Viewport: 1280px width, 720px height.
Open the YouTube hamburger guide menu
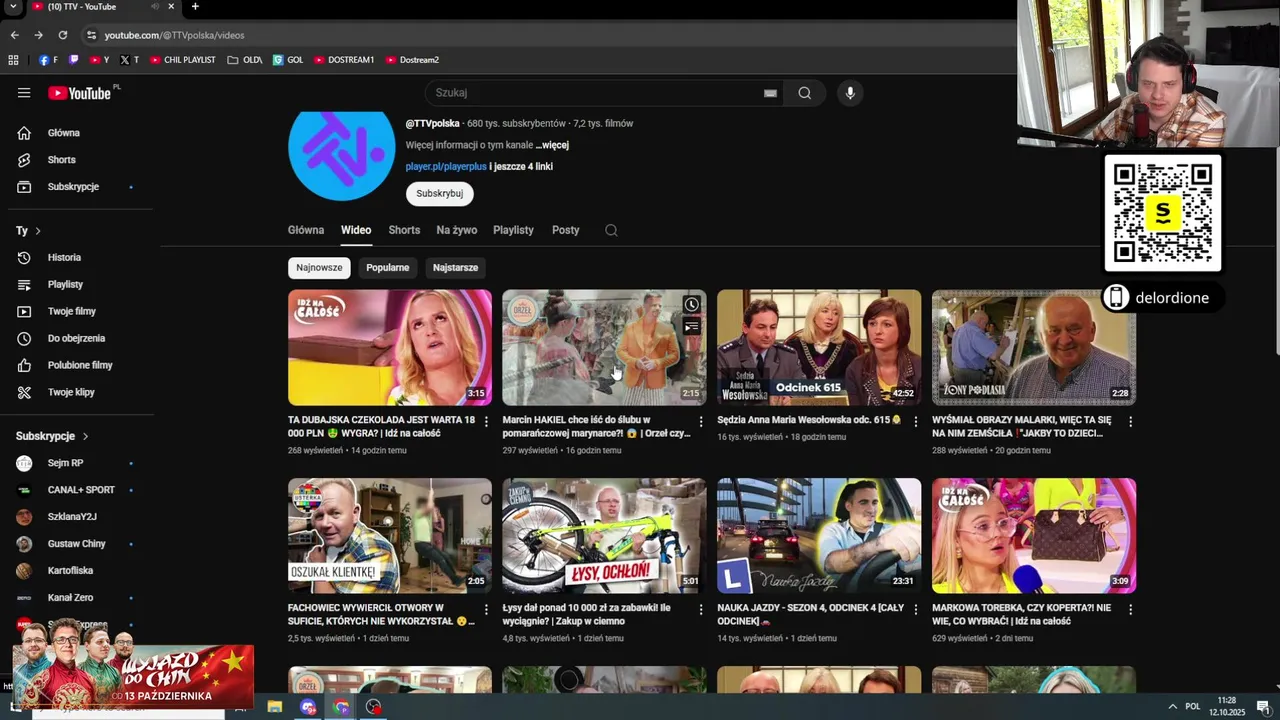tap(24, 93)
